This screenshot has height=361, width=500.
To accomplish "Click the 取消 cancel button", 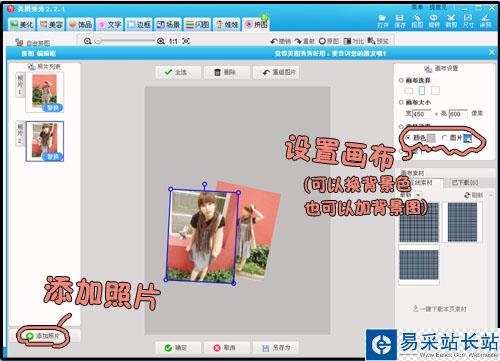I will click(x=227, y=348).
